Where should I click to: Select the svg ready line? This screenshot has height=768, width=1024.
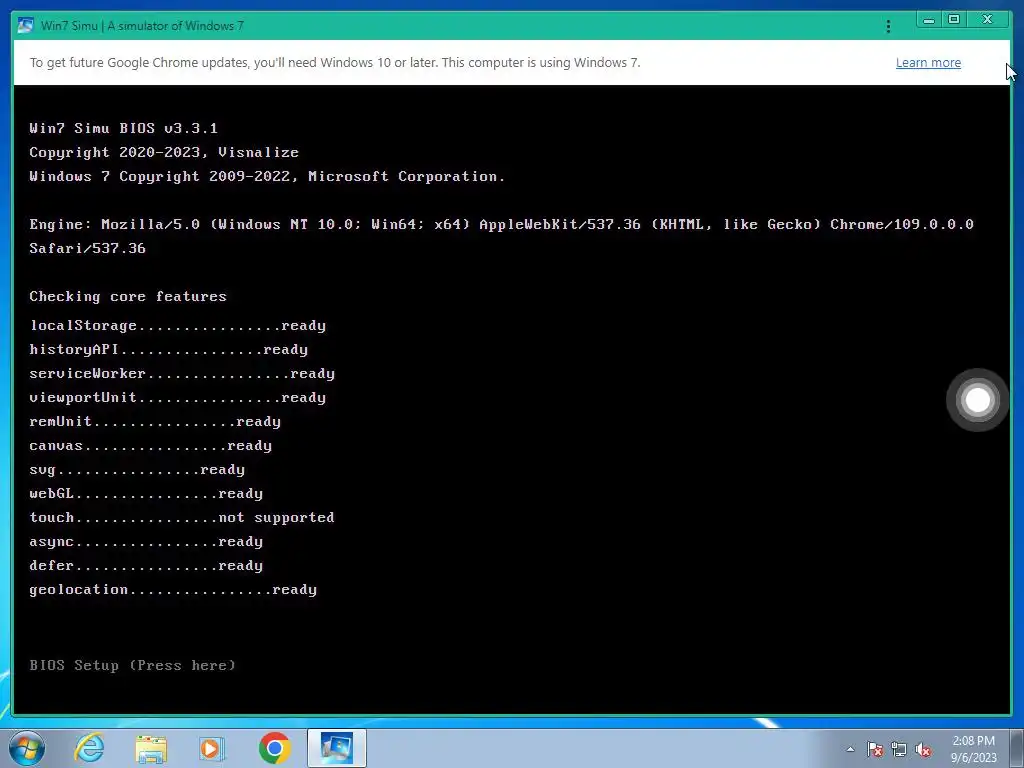pyautogui.click(x=137, y=470)
